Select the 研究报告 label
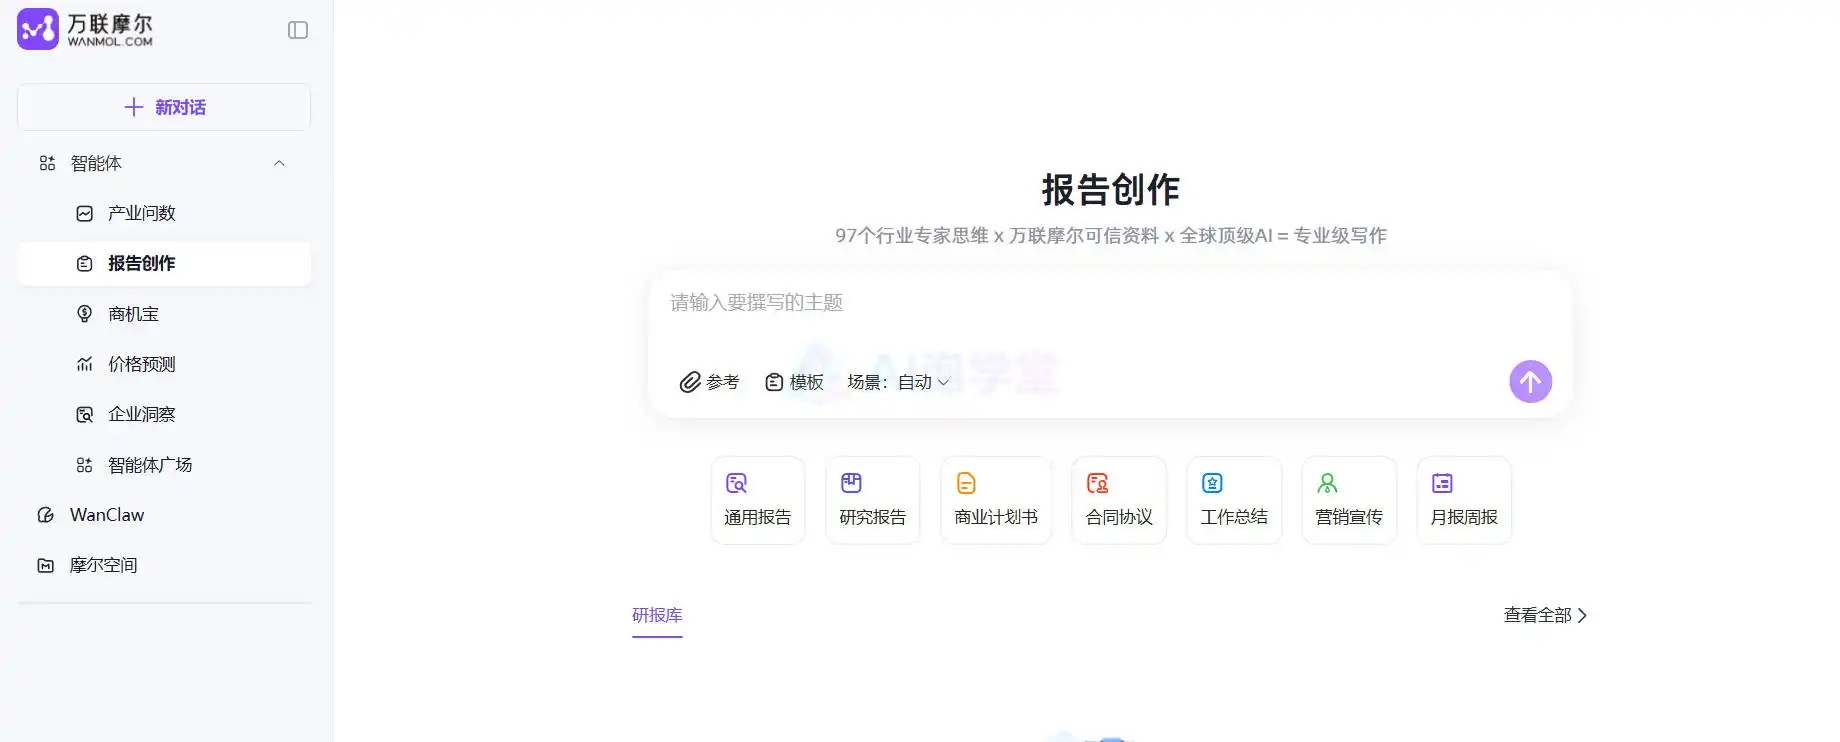The image size is (1840, 742). (872, 517)
